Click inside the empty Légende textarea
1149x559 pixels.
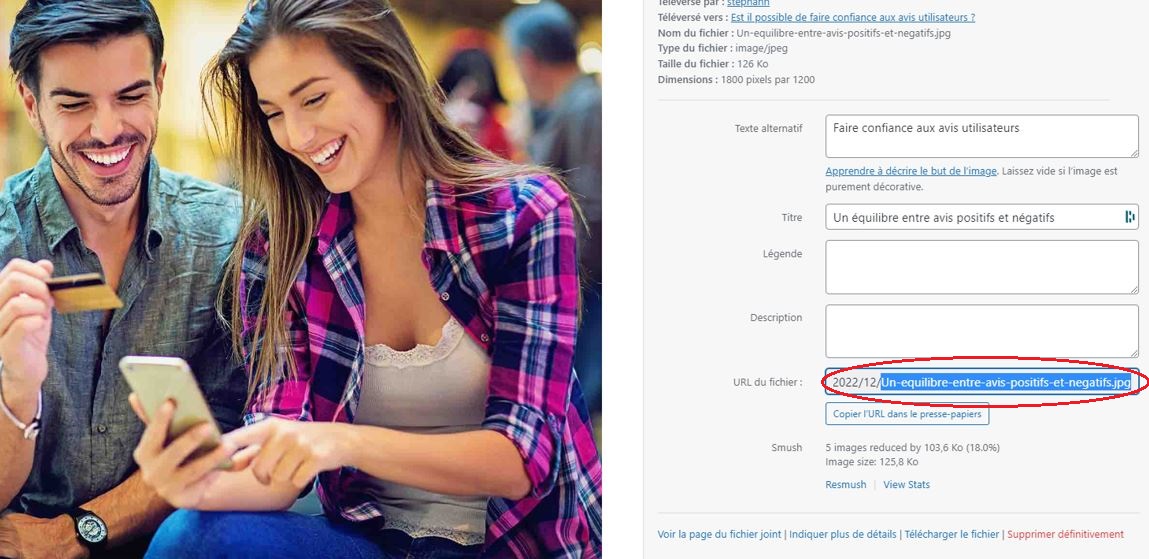pyautogui.click(x=982, y=267)
